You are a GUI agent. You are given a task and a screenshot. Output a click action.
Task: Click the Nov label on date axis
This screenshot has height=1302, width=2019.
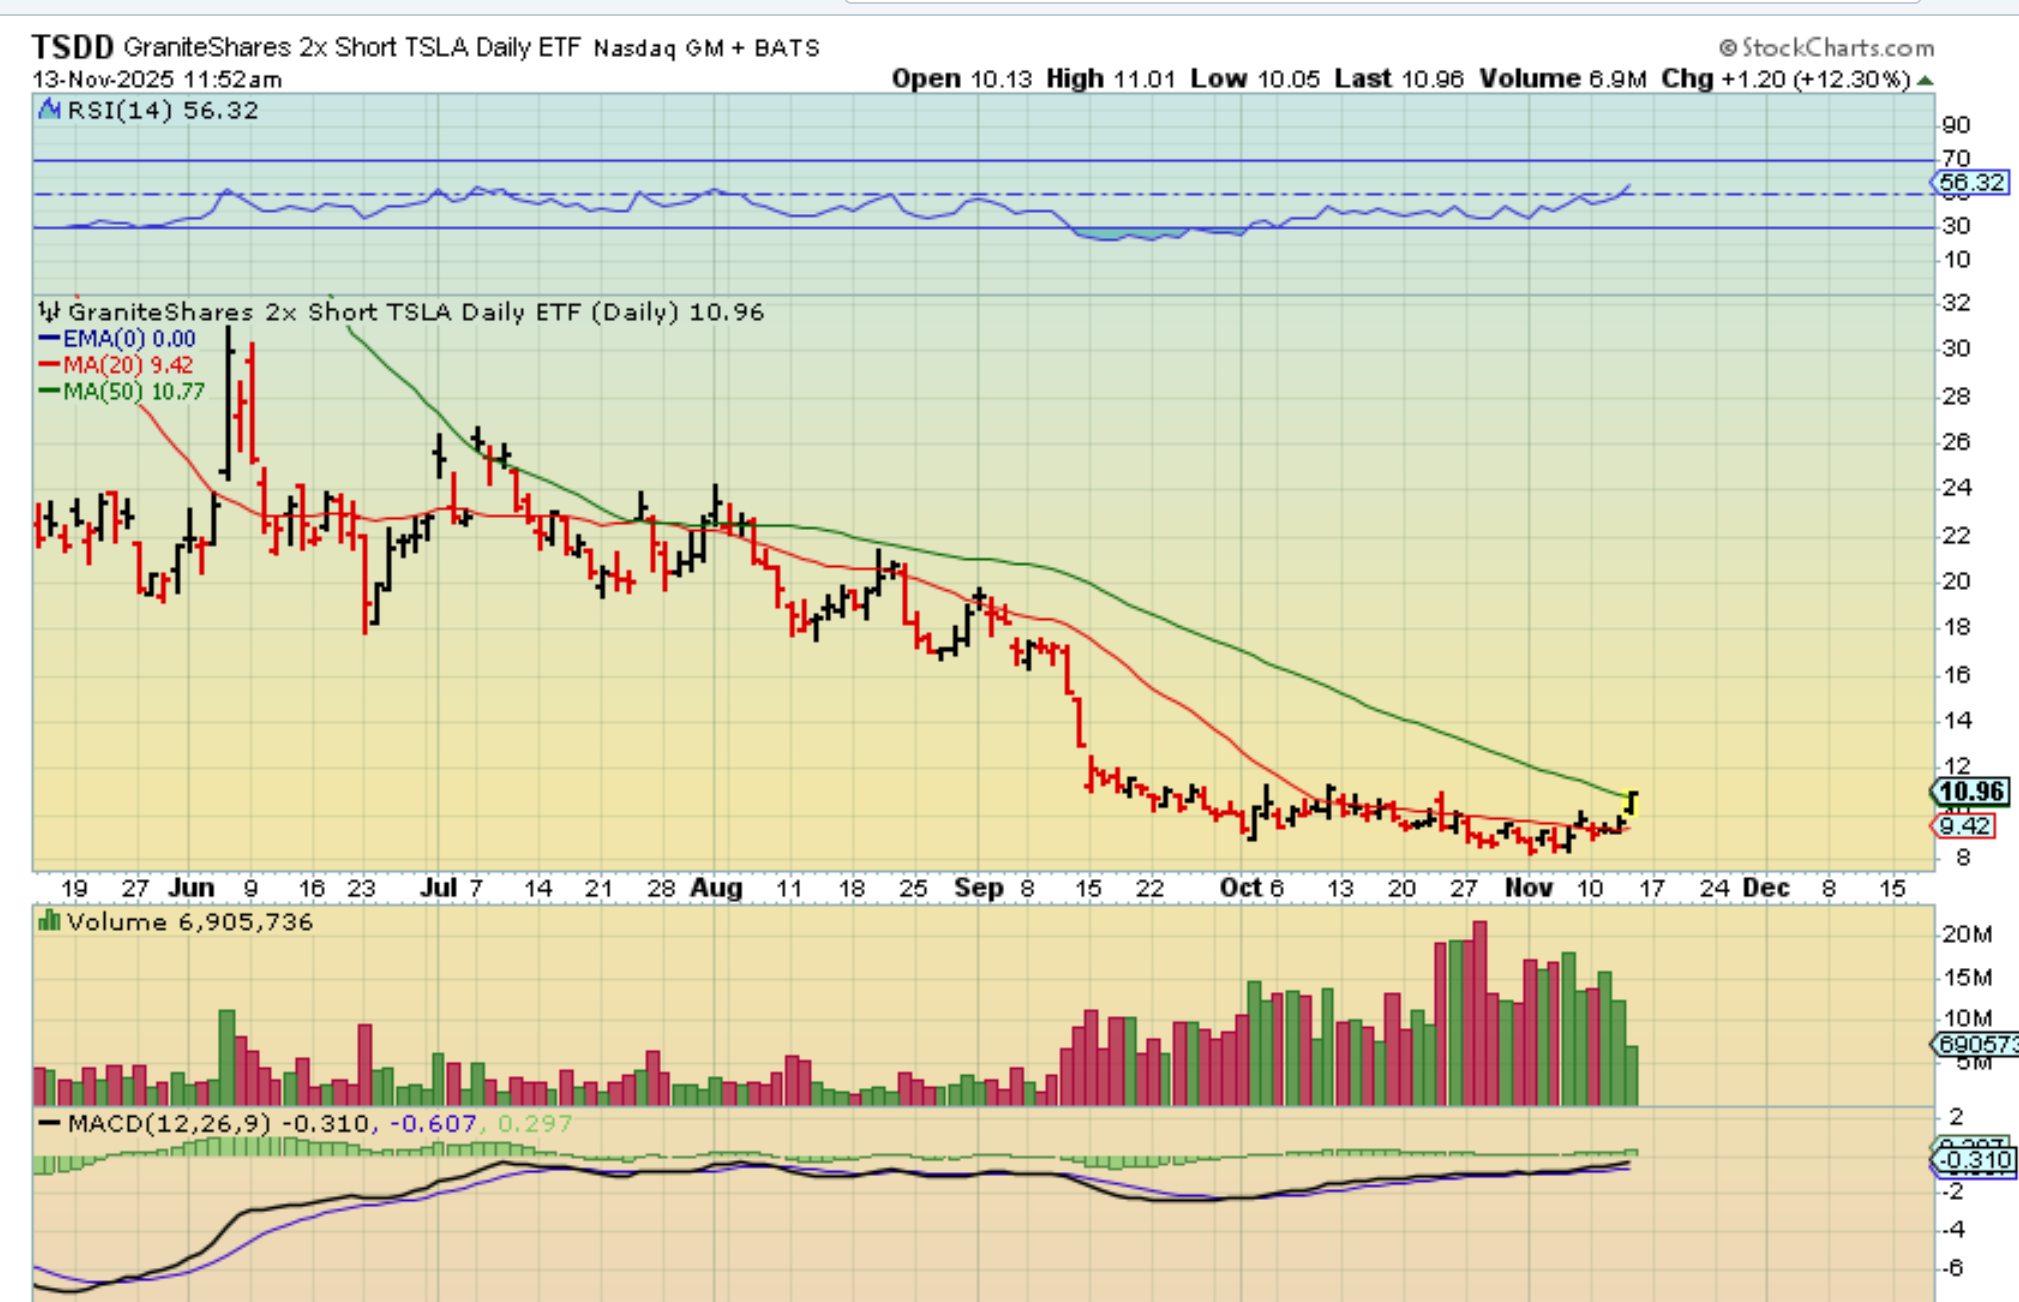click(1528, 888)
